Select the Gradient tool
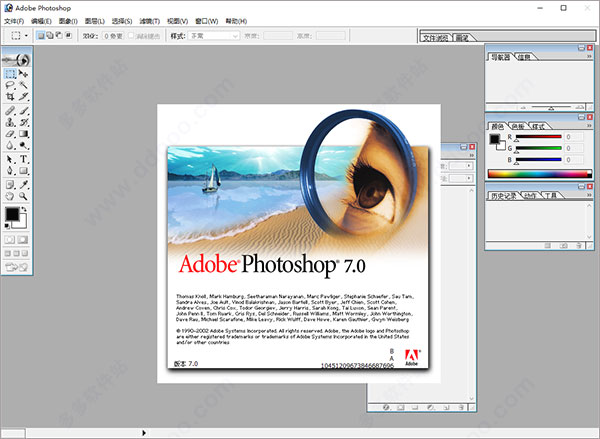The image size is (600, 439). click(23, 134)
